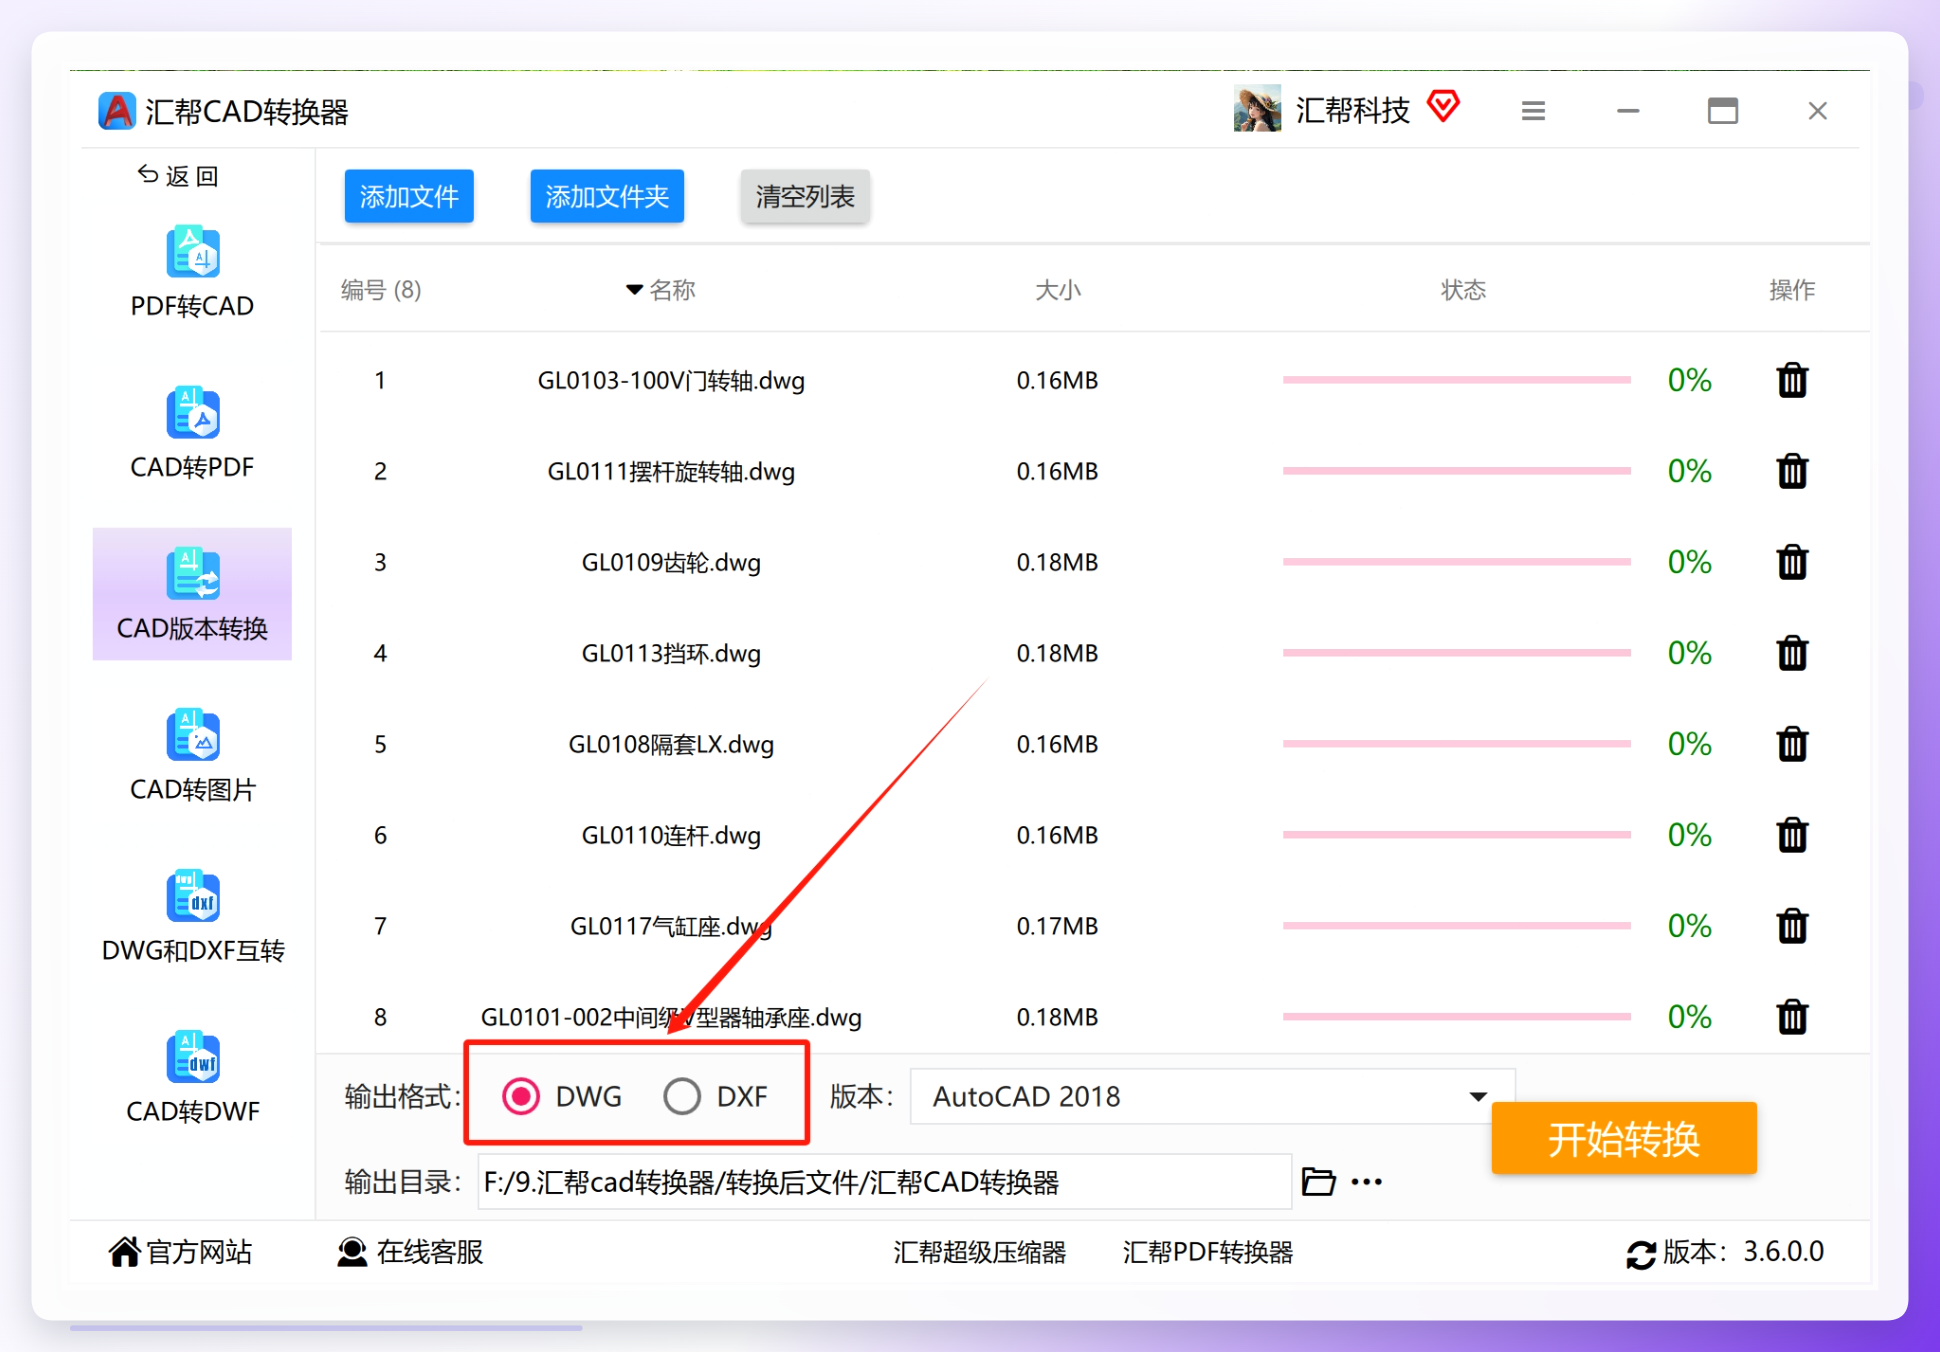Delete GL0109齿轮.dwg with its trash icon

click(1792, 562)
